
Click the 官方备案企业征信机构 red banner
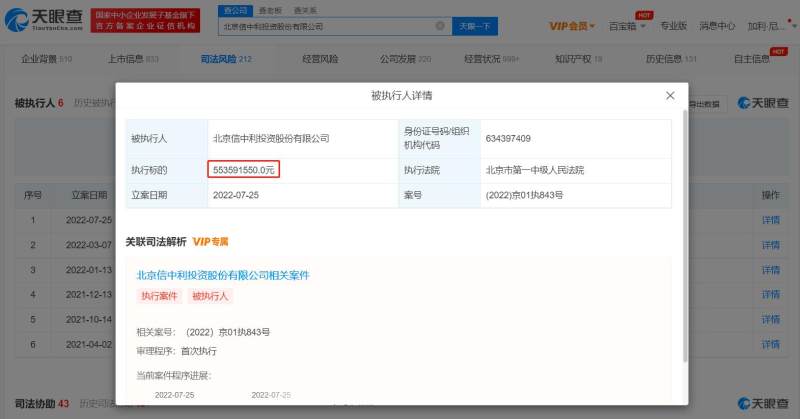[145, 20]
